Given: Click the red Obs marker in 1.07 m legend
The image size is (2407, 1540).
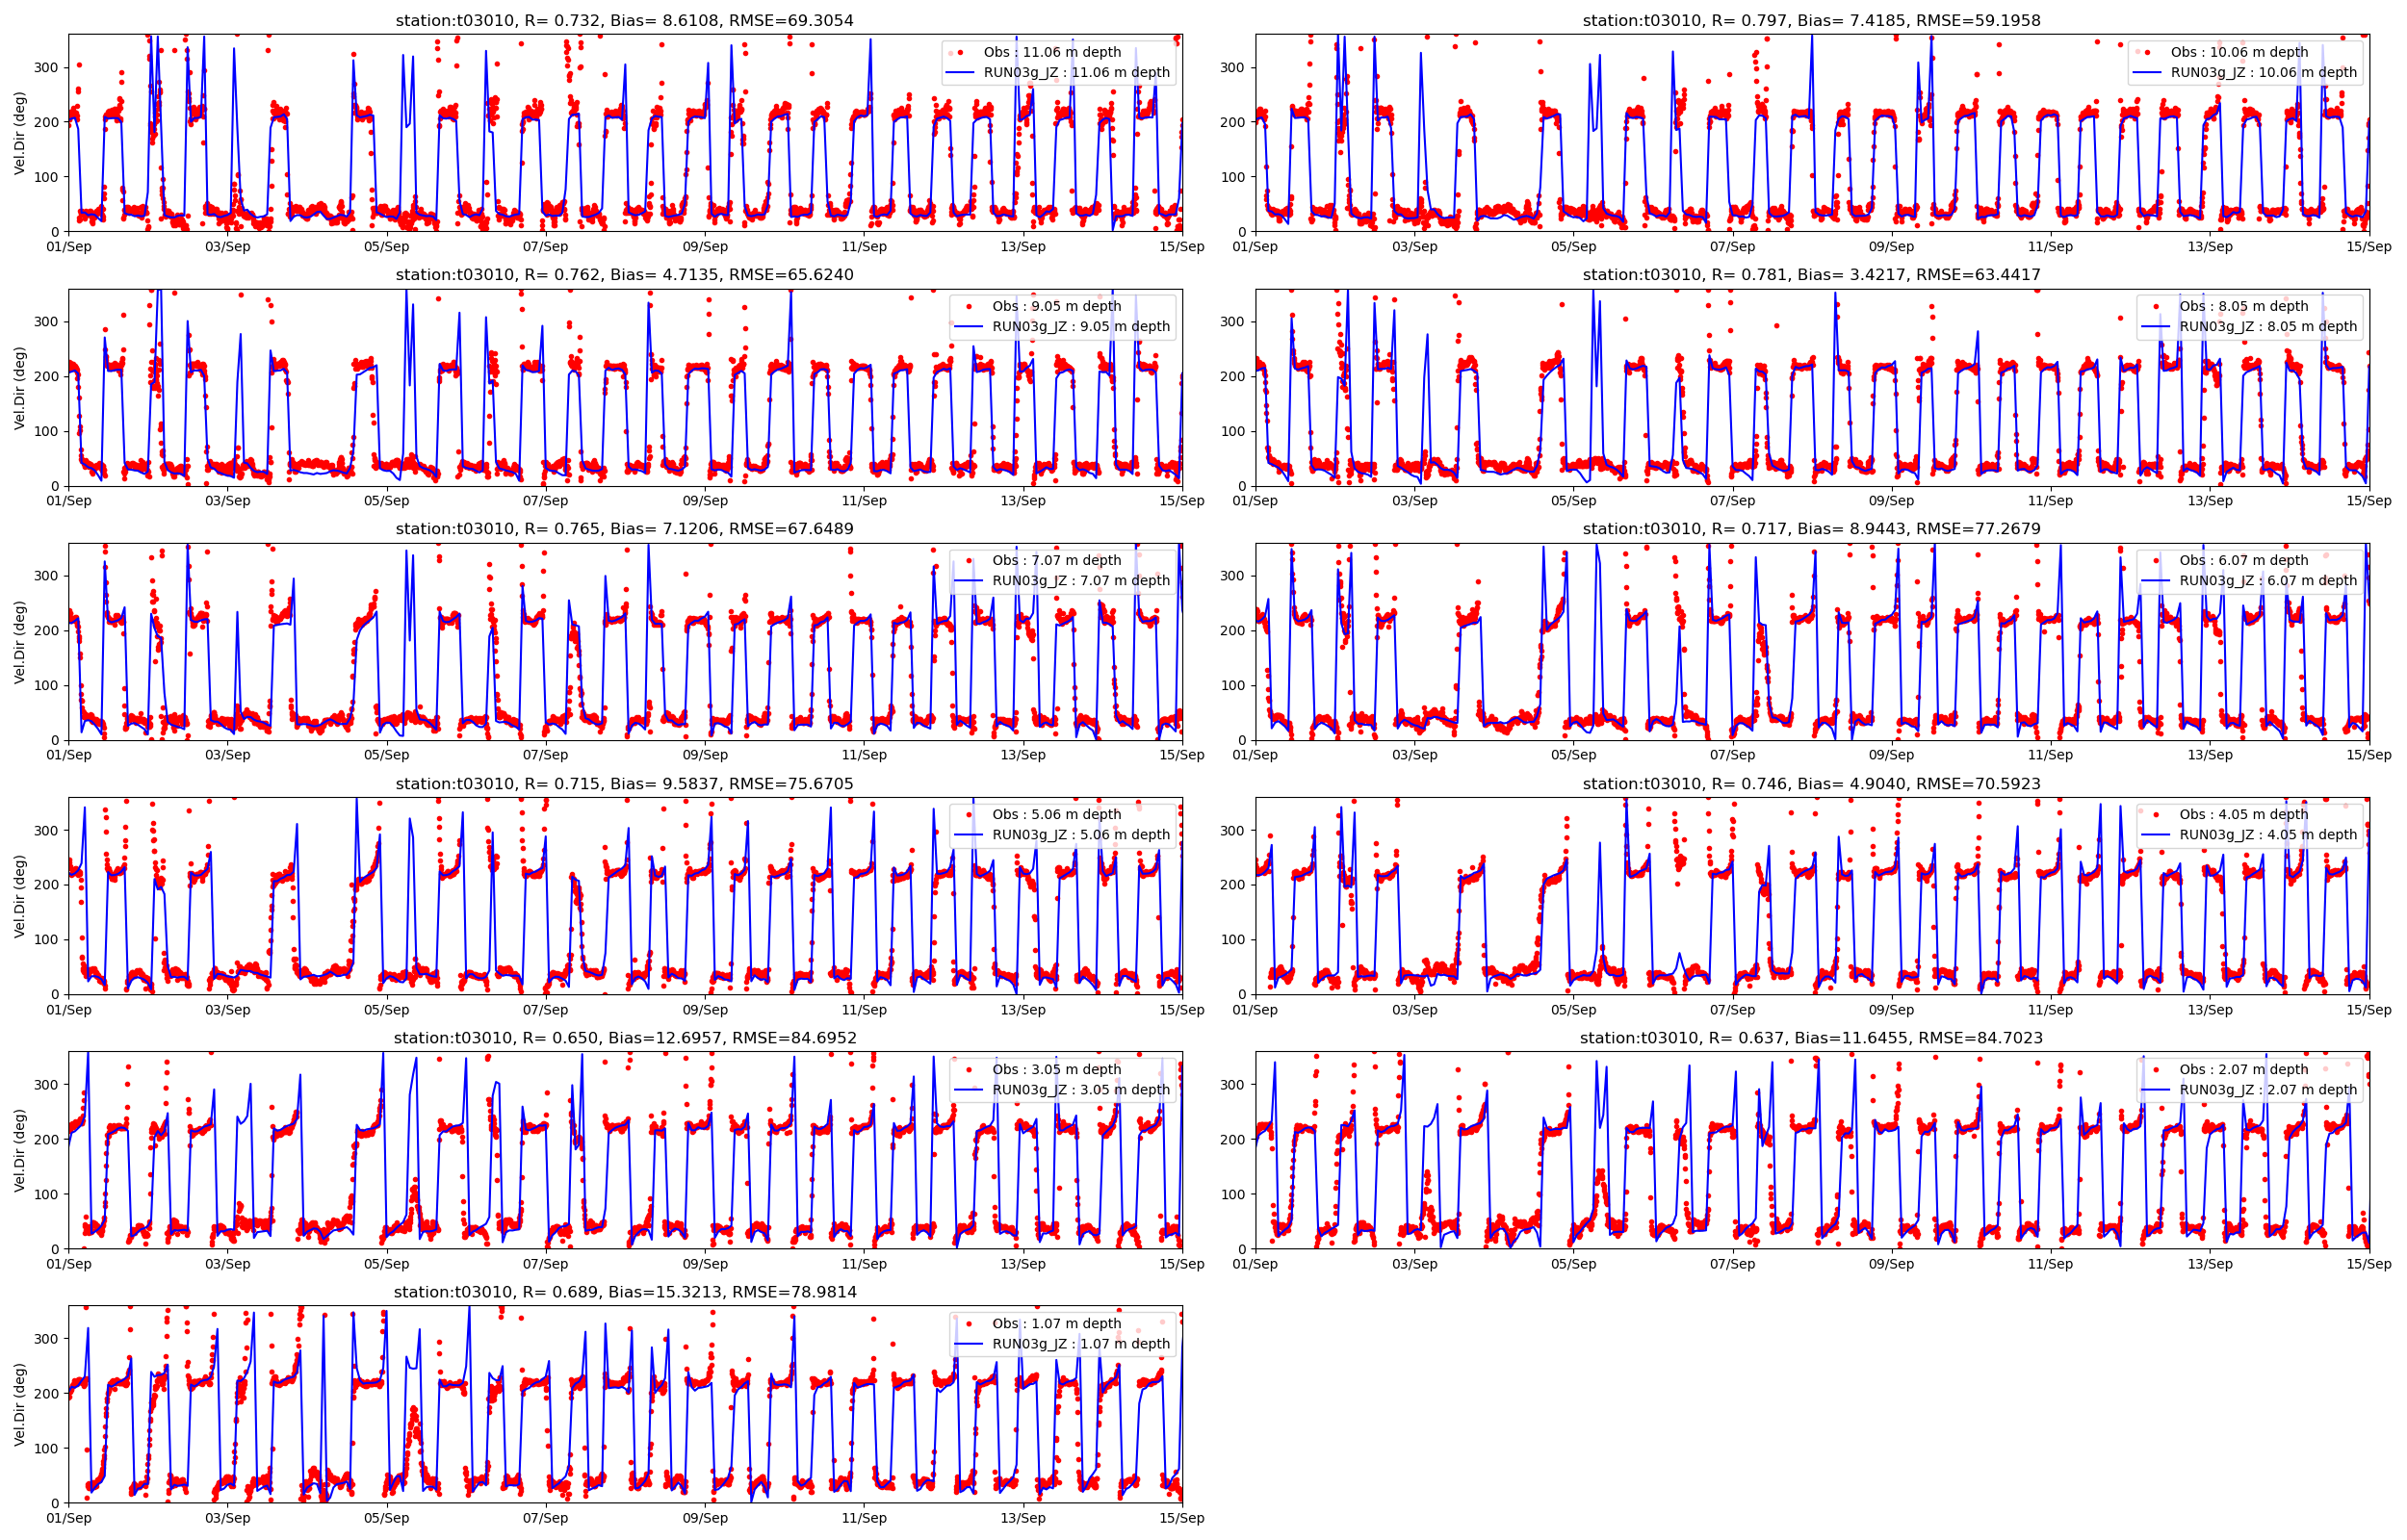Looking at the screenshot, I should [968, 1323].
